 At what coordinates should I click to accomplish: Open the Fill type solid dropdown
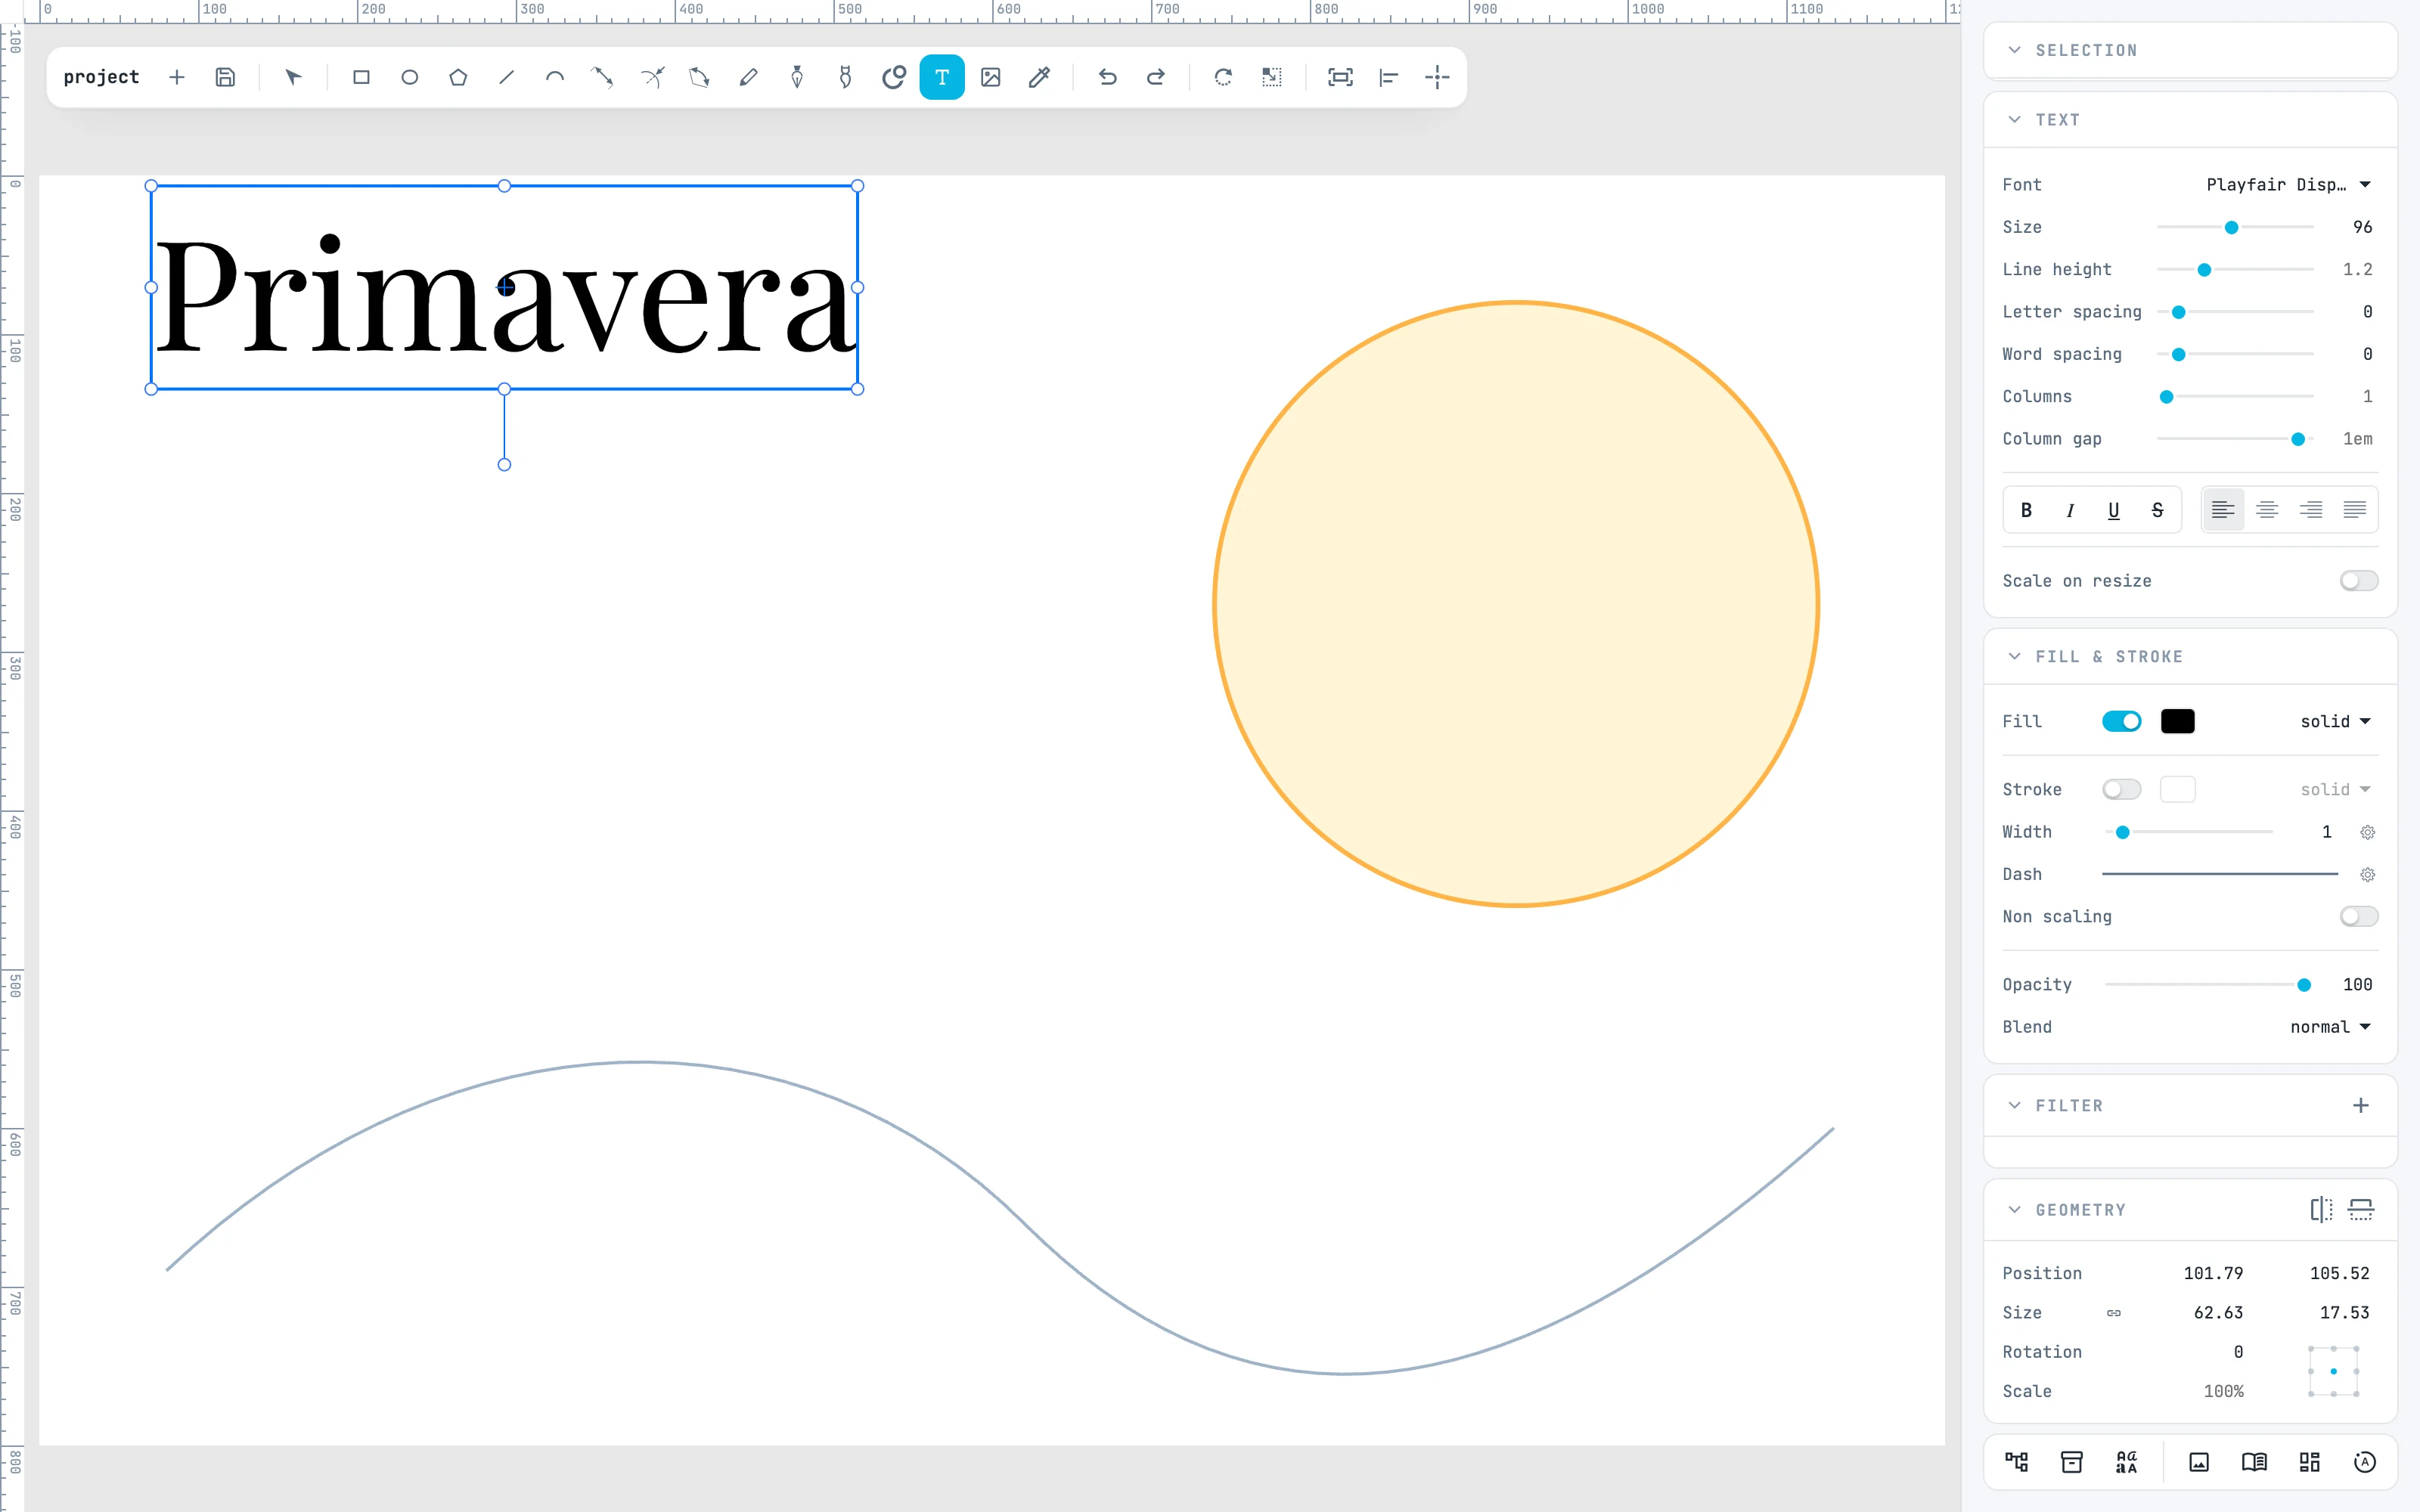[2335, 721]
